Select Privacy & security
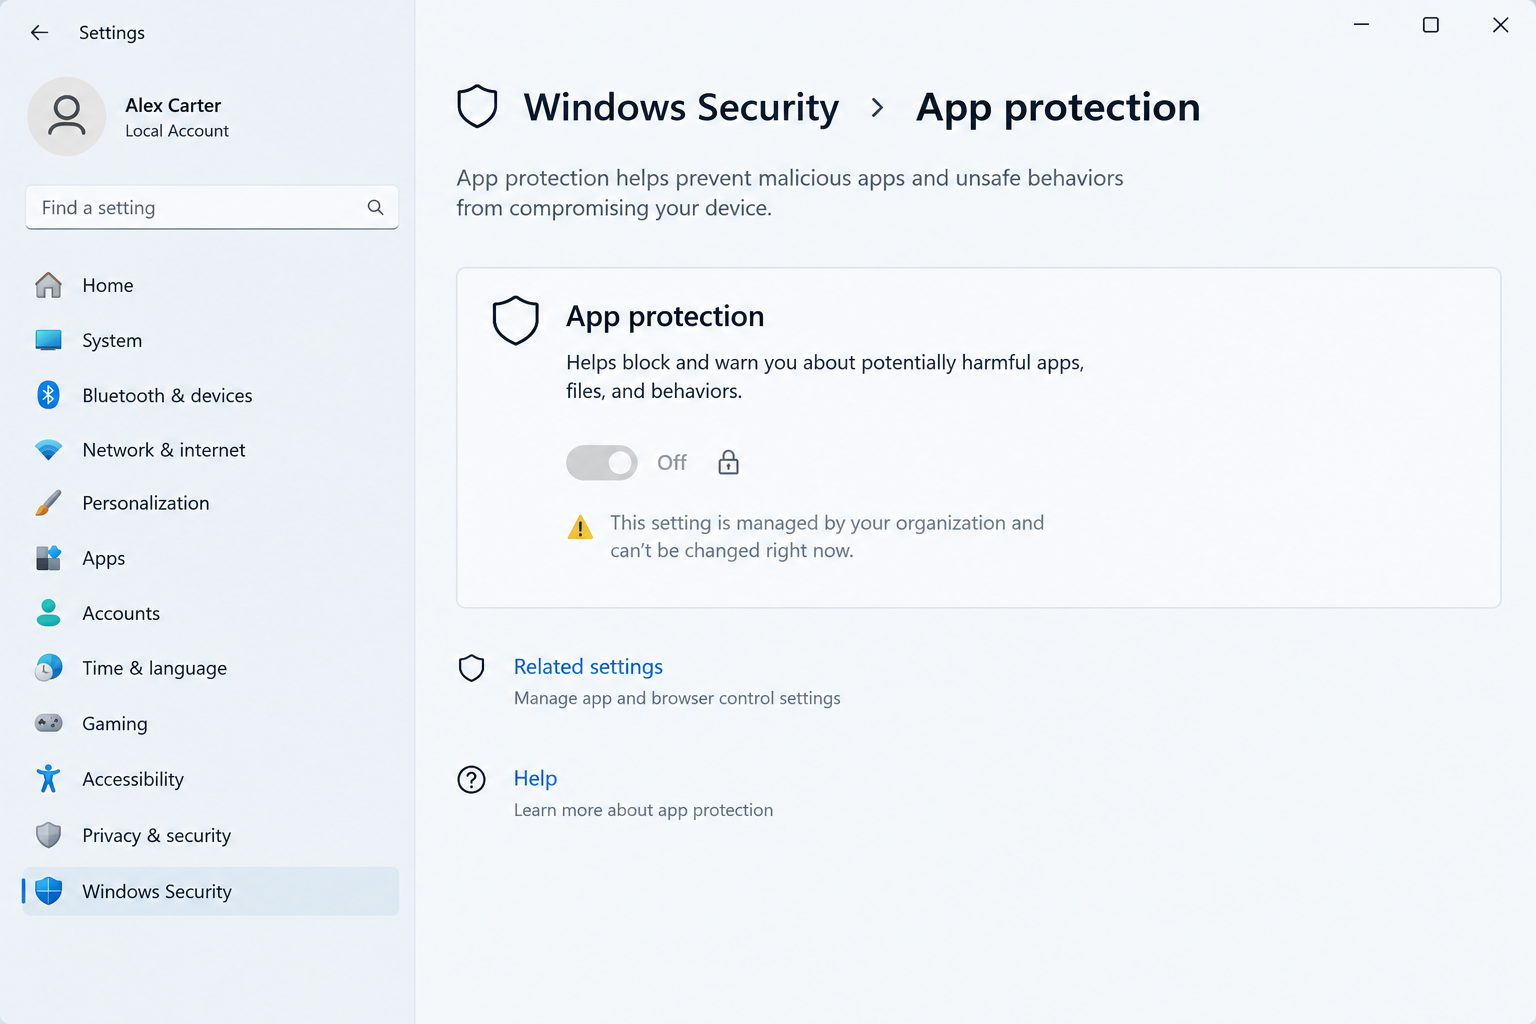The image size is (1536, 1024). point(211,835)
